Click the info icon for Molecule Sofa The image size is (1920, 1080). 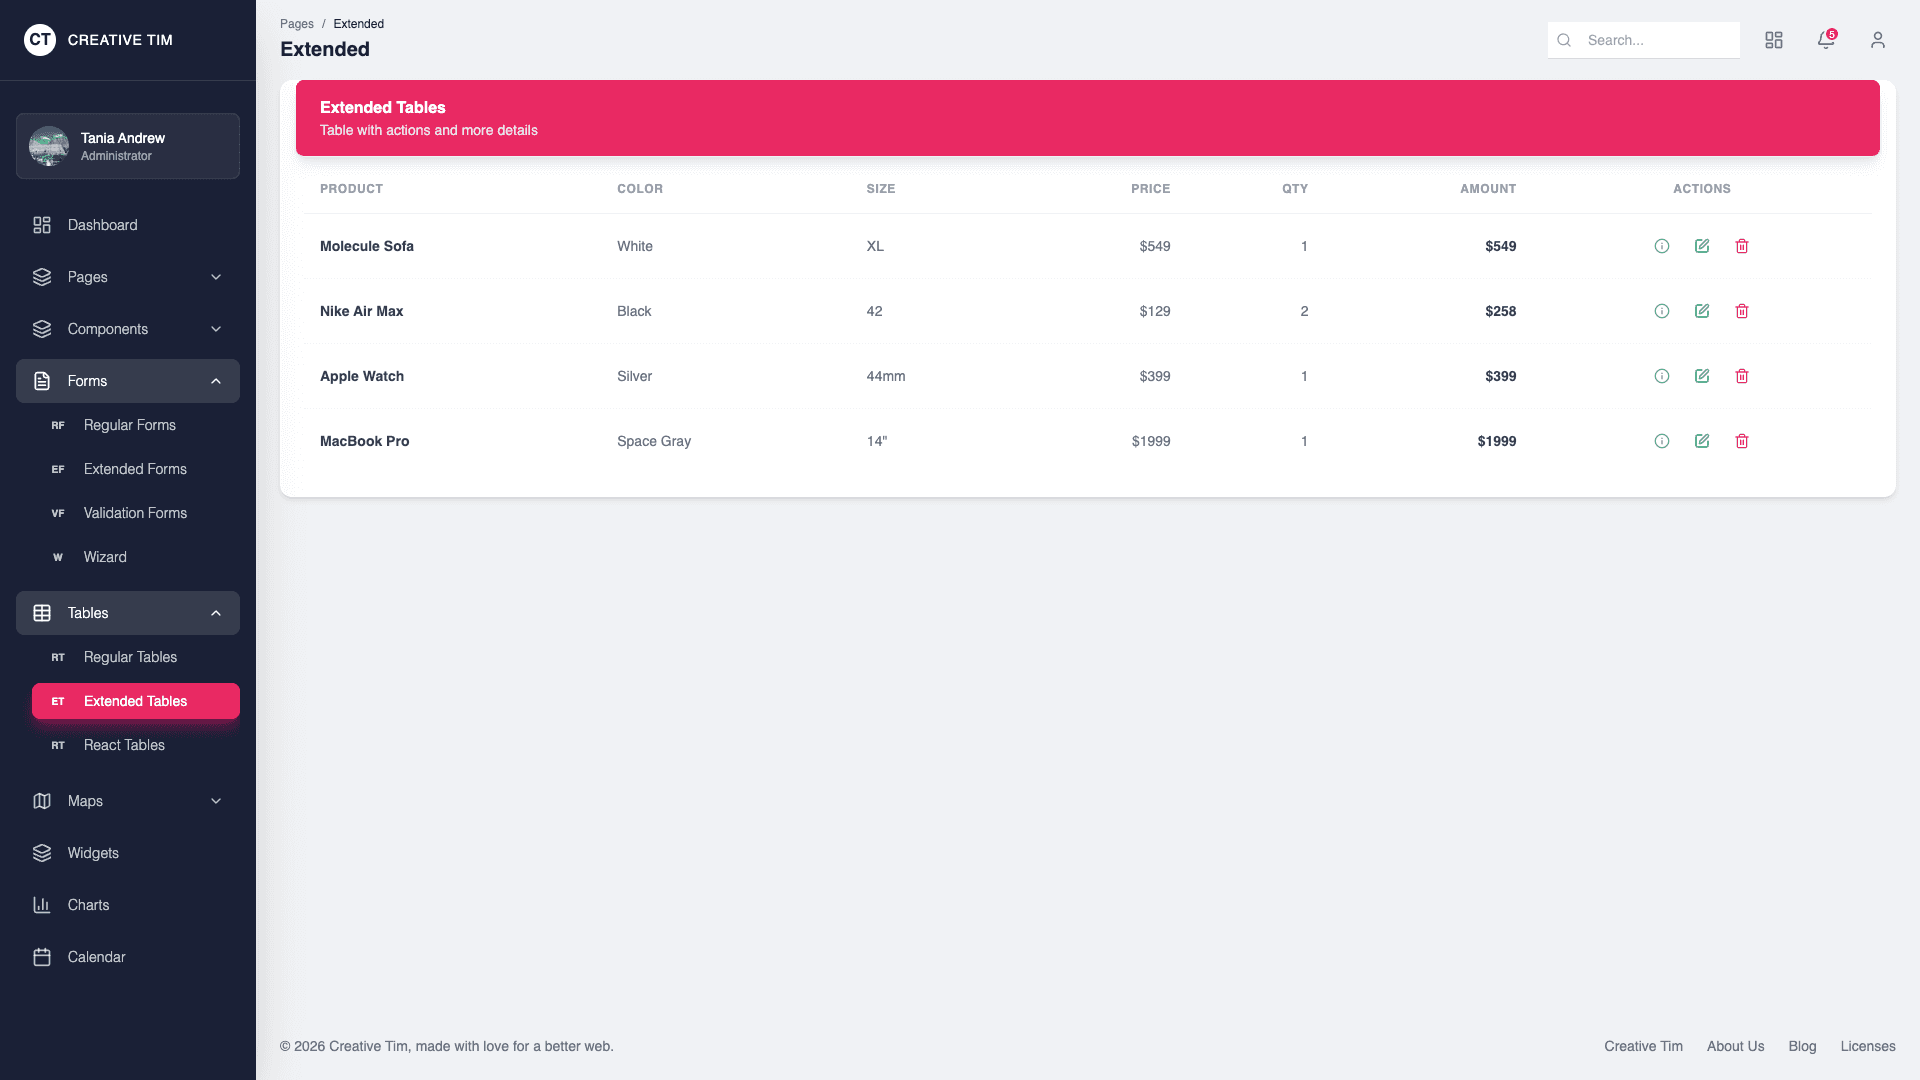tap(1662, 246)
